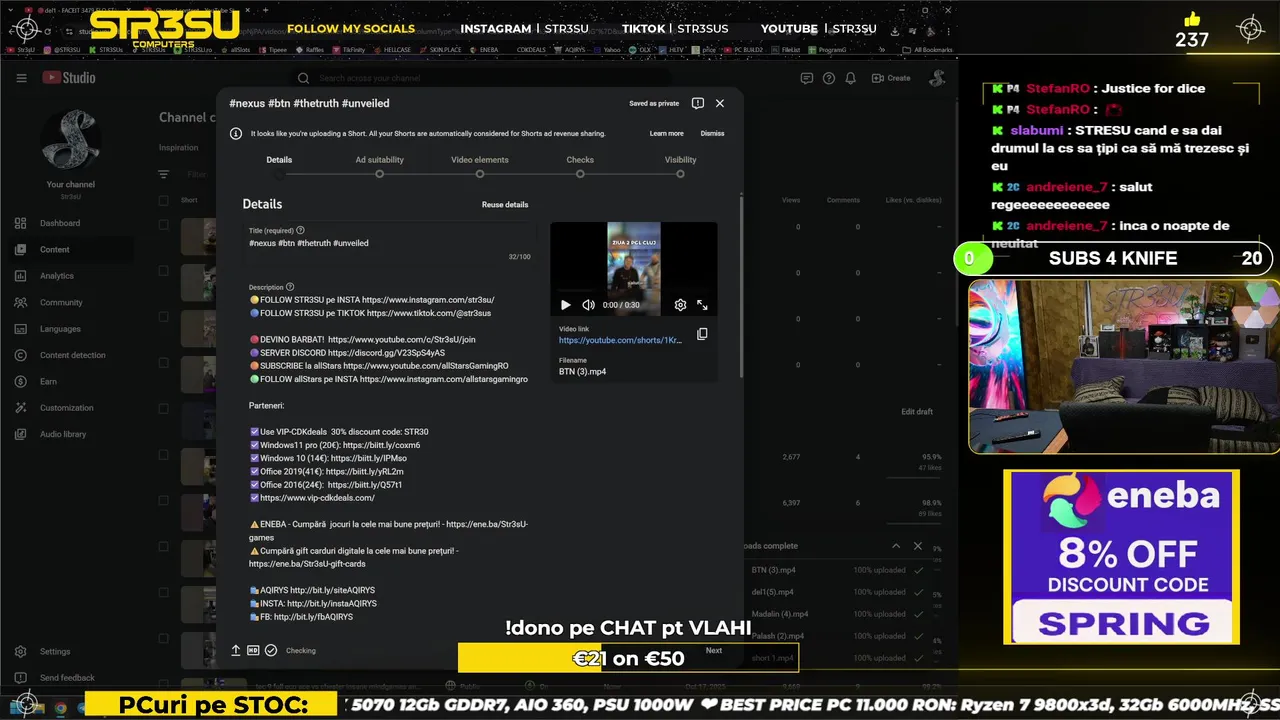Click the checks checkmark icon in dialog footer

[270, 650]
